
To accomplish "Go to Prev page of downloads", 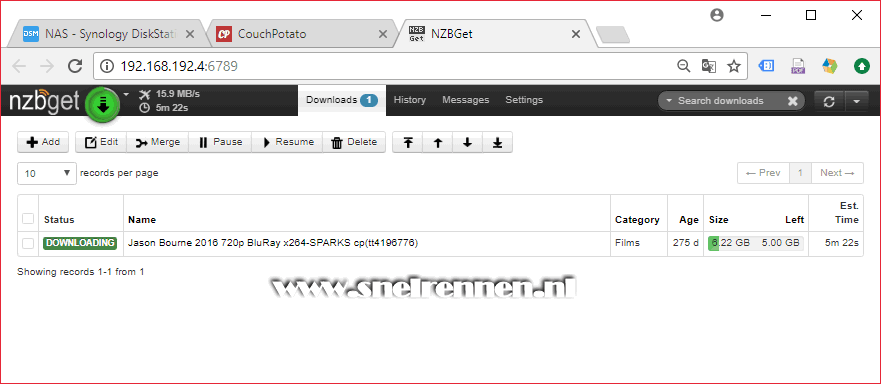I will tap(763, 173).
